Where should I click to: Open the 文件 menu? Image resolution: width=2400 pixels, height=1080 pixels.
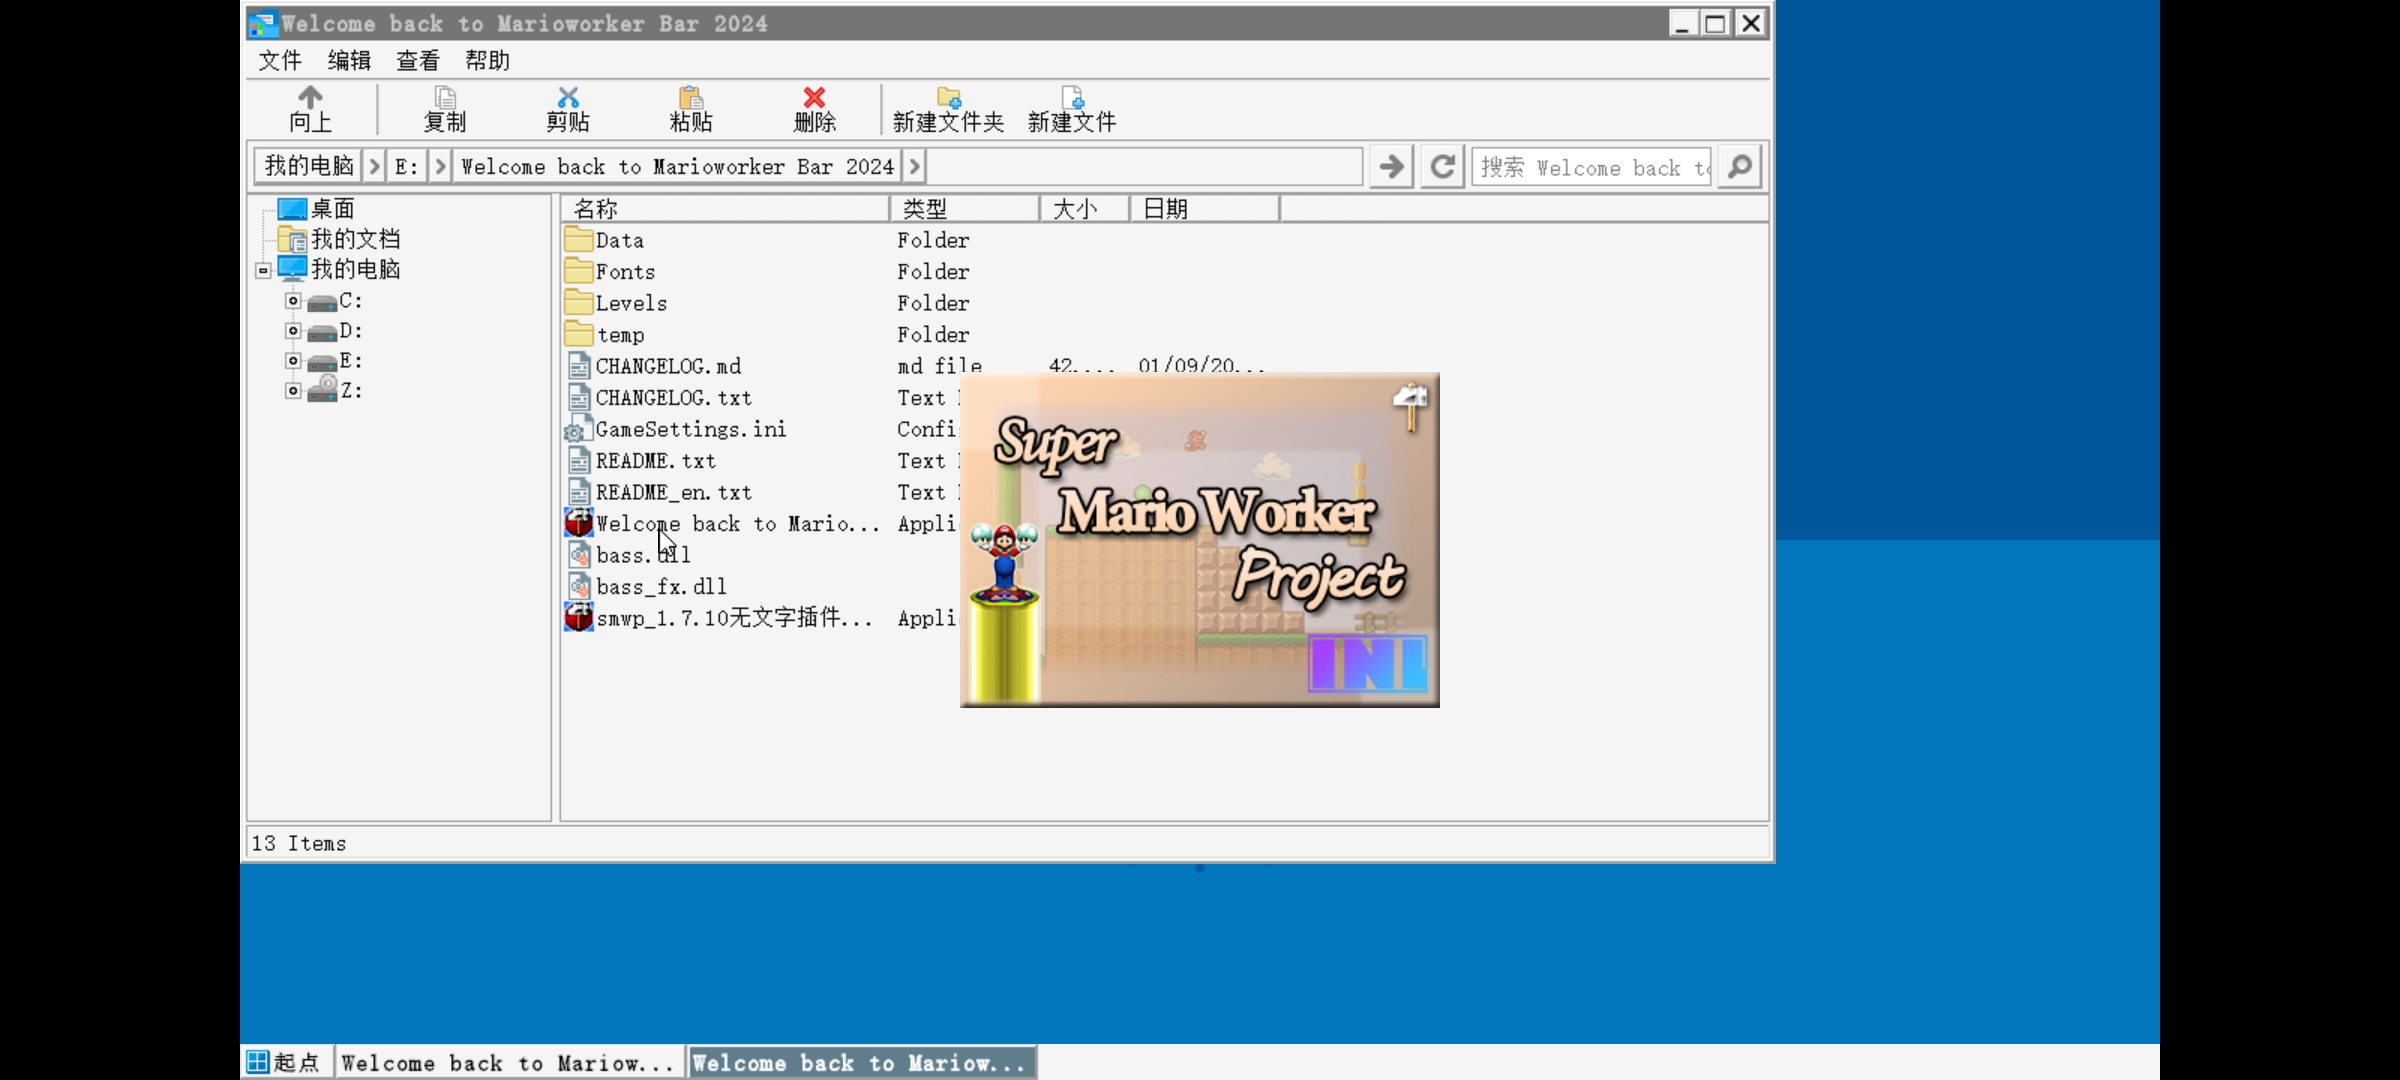(280, 60)
